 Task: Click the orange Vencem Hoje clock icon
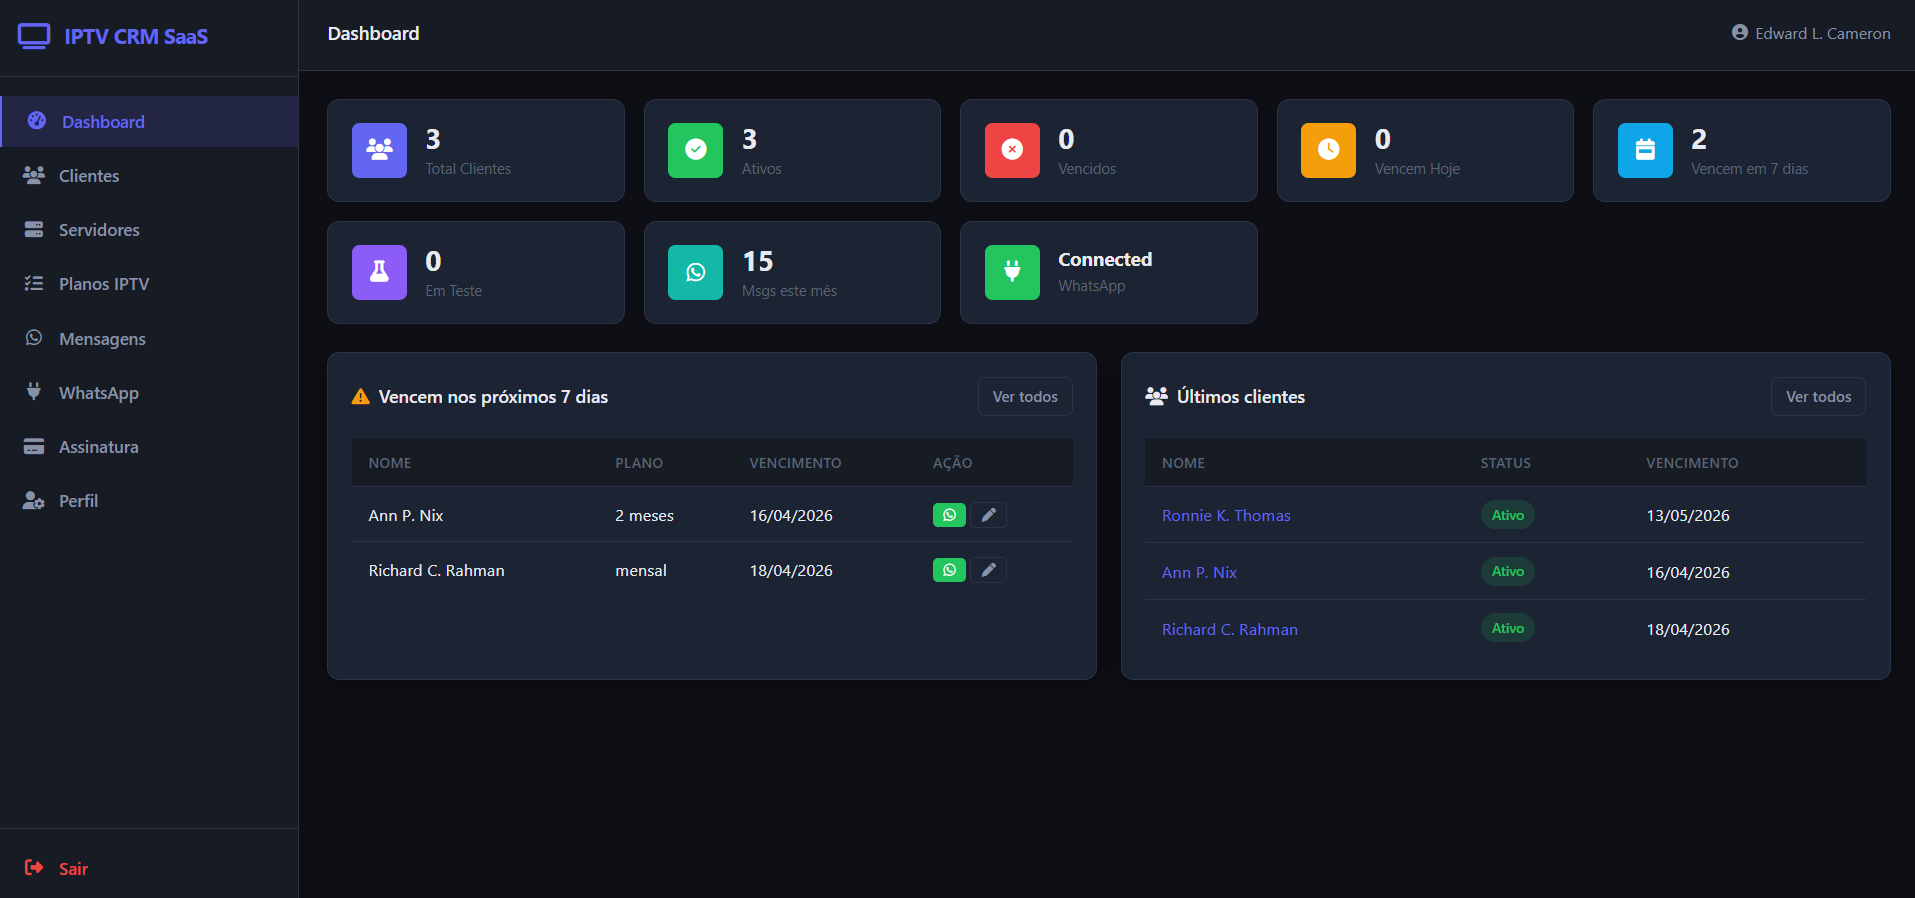[x=1328, y=150]
